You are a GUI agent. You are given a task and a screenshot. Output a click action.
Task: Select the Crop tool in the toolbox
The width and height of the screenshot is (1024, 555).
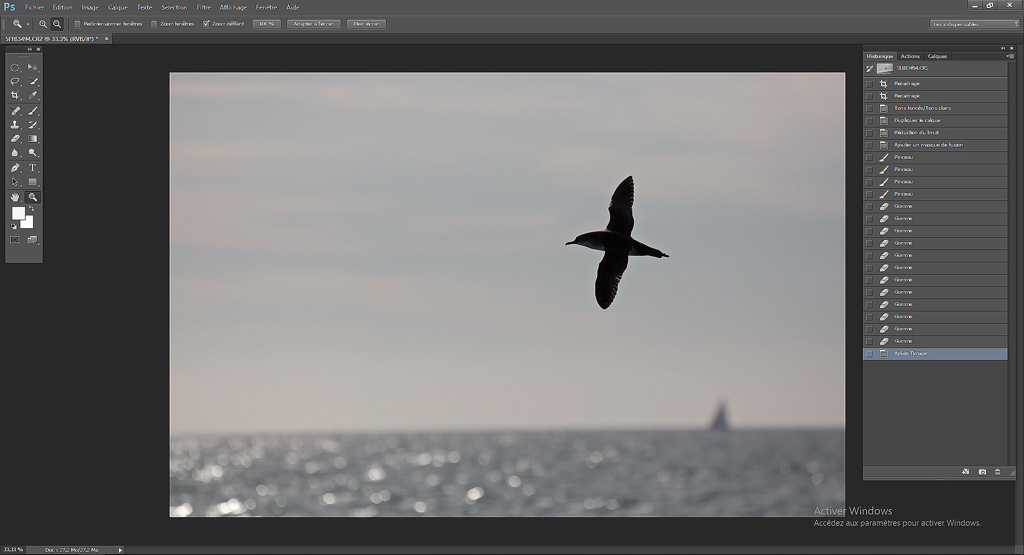coord(15,96)
